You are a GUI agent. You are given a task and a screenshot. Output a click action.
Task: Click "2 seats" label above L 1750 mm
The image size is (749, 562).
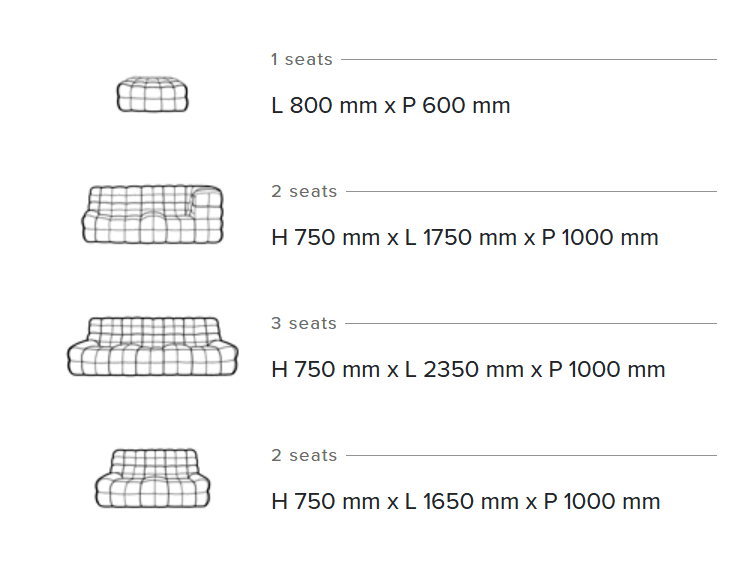tap(304, 192)
